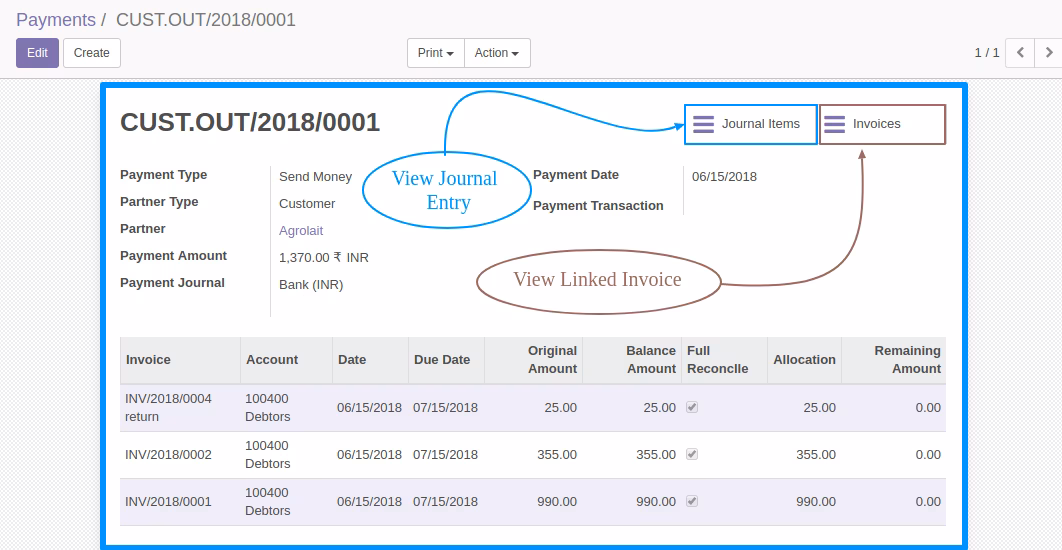Click the pager counter 1 / 1
Screen dimensions: 1062x550
pos(987,53)
